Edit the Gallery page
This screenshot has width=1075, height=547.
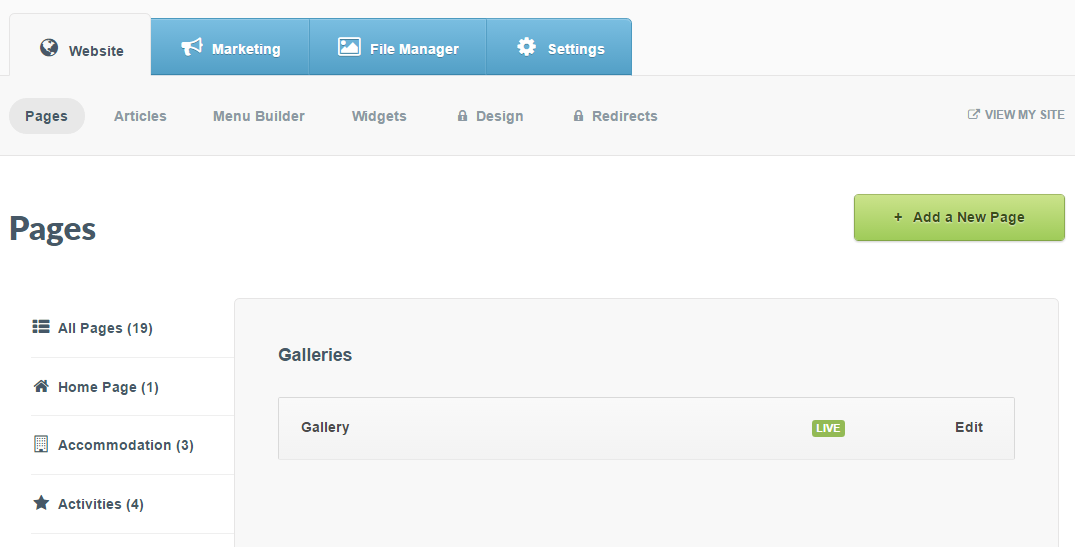click(x=969, y=427)
